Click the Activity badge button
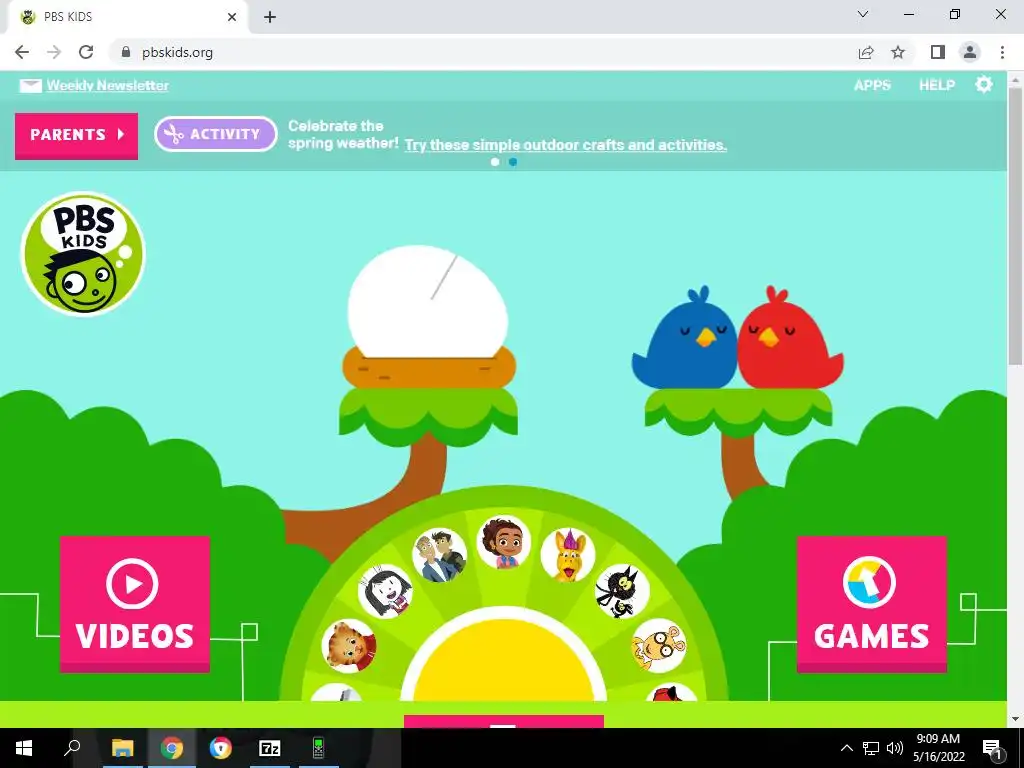This screenshot has height=768, width=1024. (x=216, y=134)
